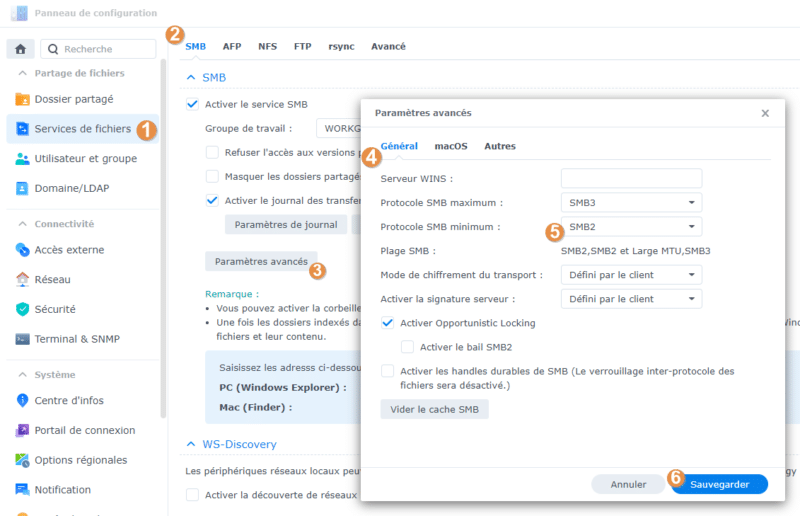Select the macOS tab in dialog
Screen dimensions: 800x516
coord(451,146)
